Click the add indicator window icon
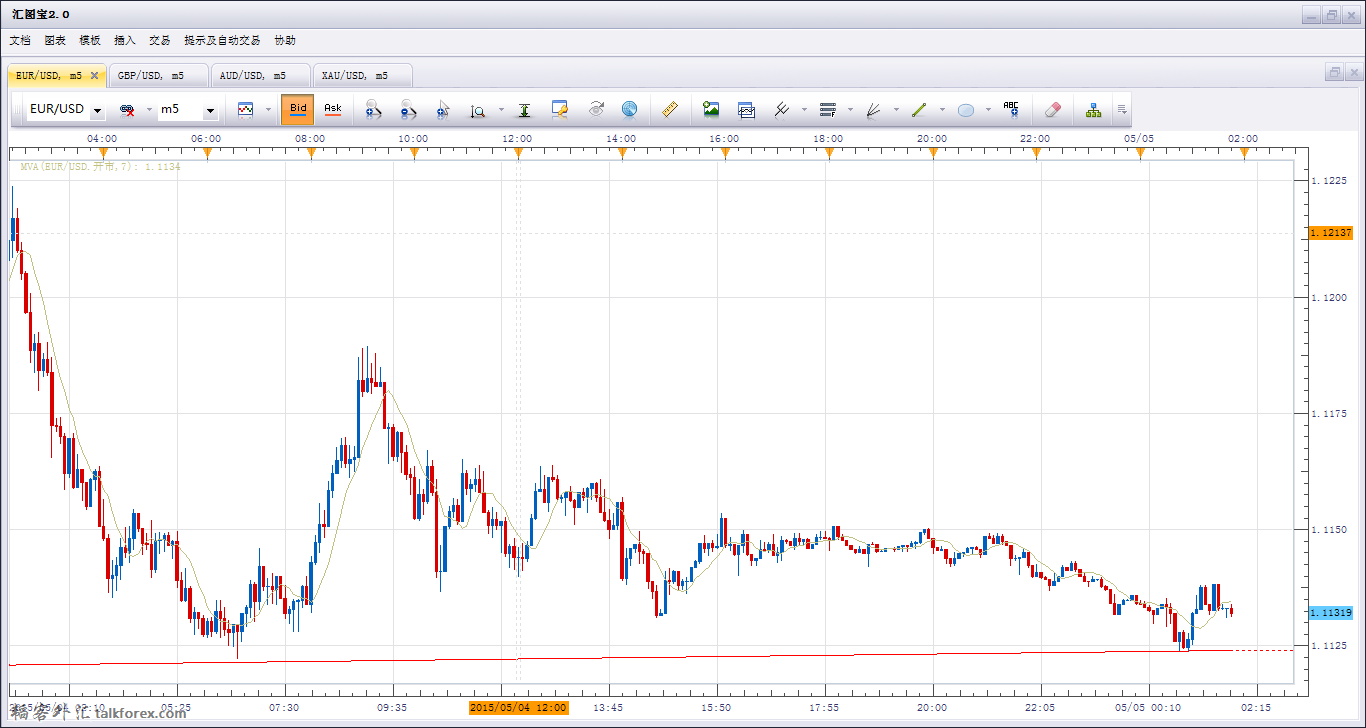Screen dimensions: 1366x728 tap(746, 109)
